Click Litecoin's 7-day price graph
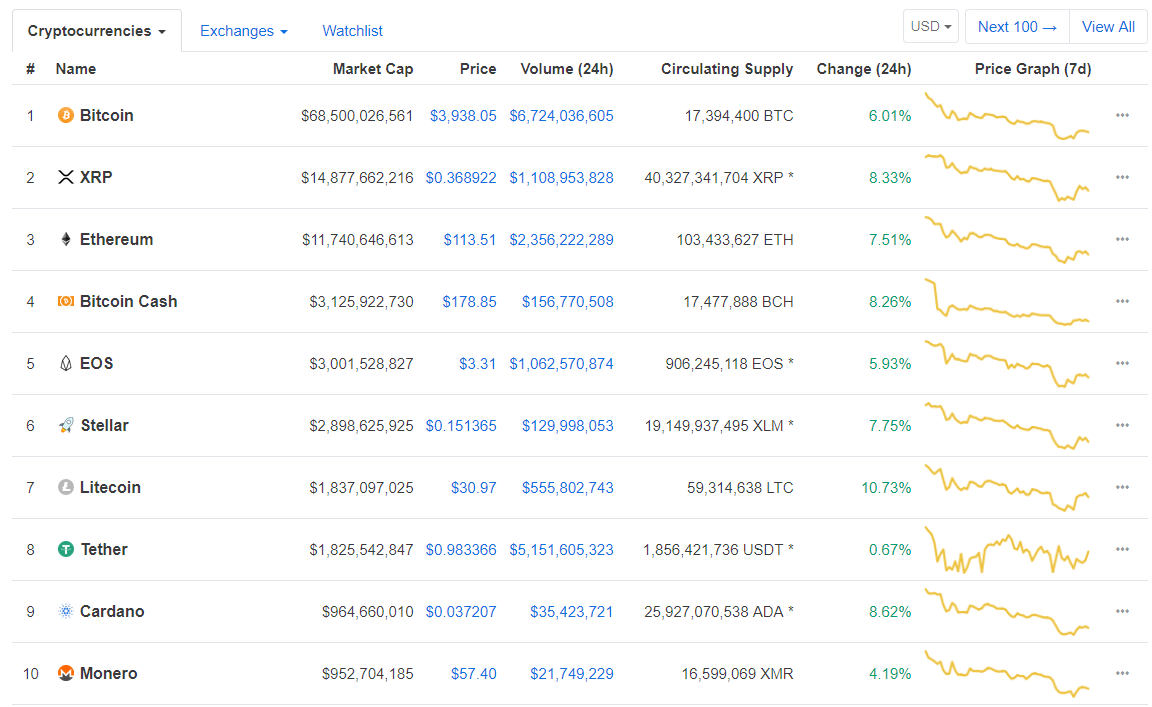Viewport: 1152px width, 707px height. coord(1006,487)
